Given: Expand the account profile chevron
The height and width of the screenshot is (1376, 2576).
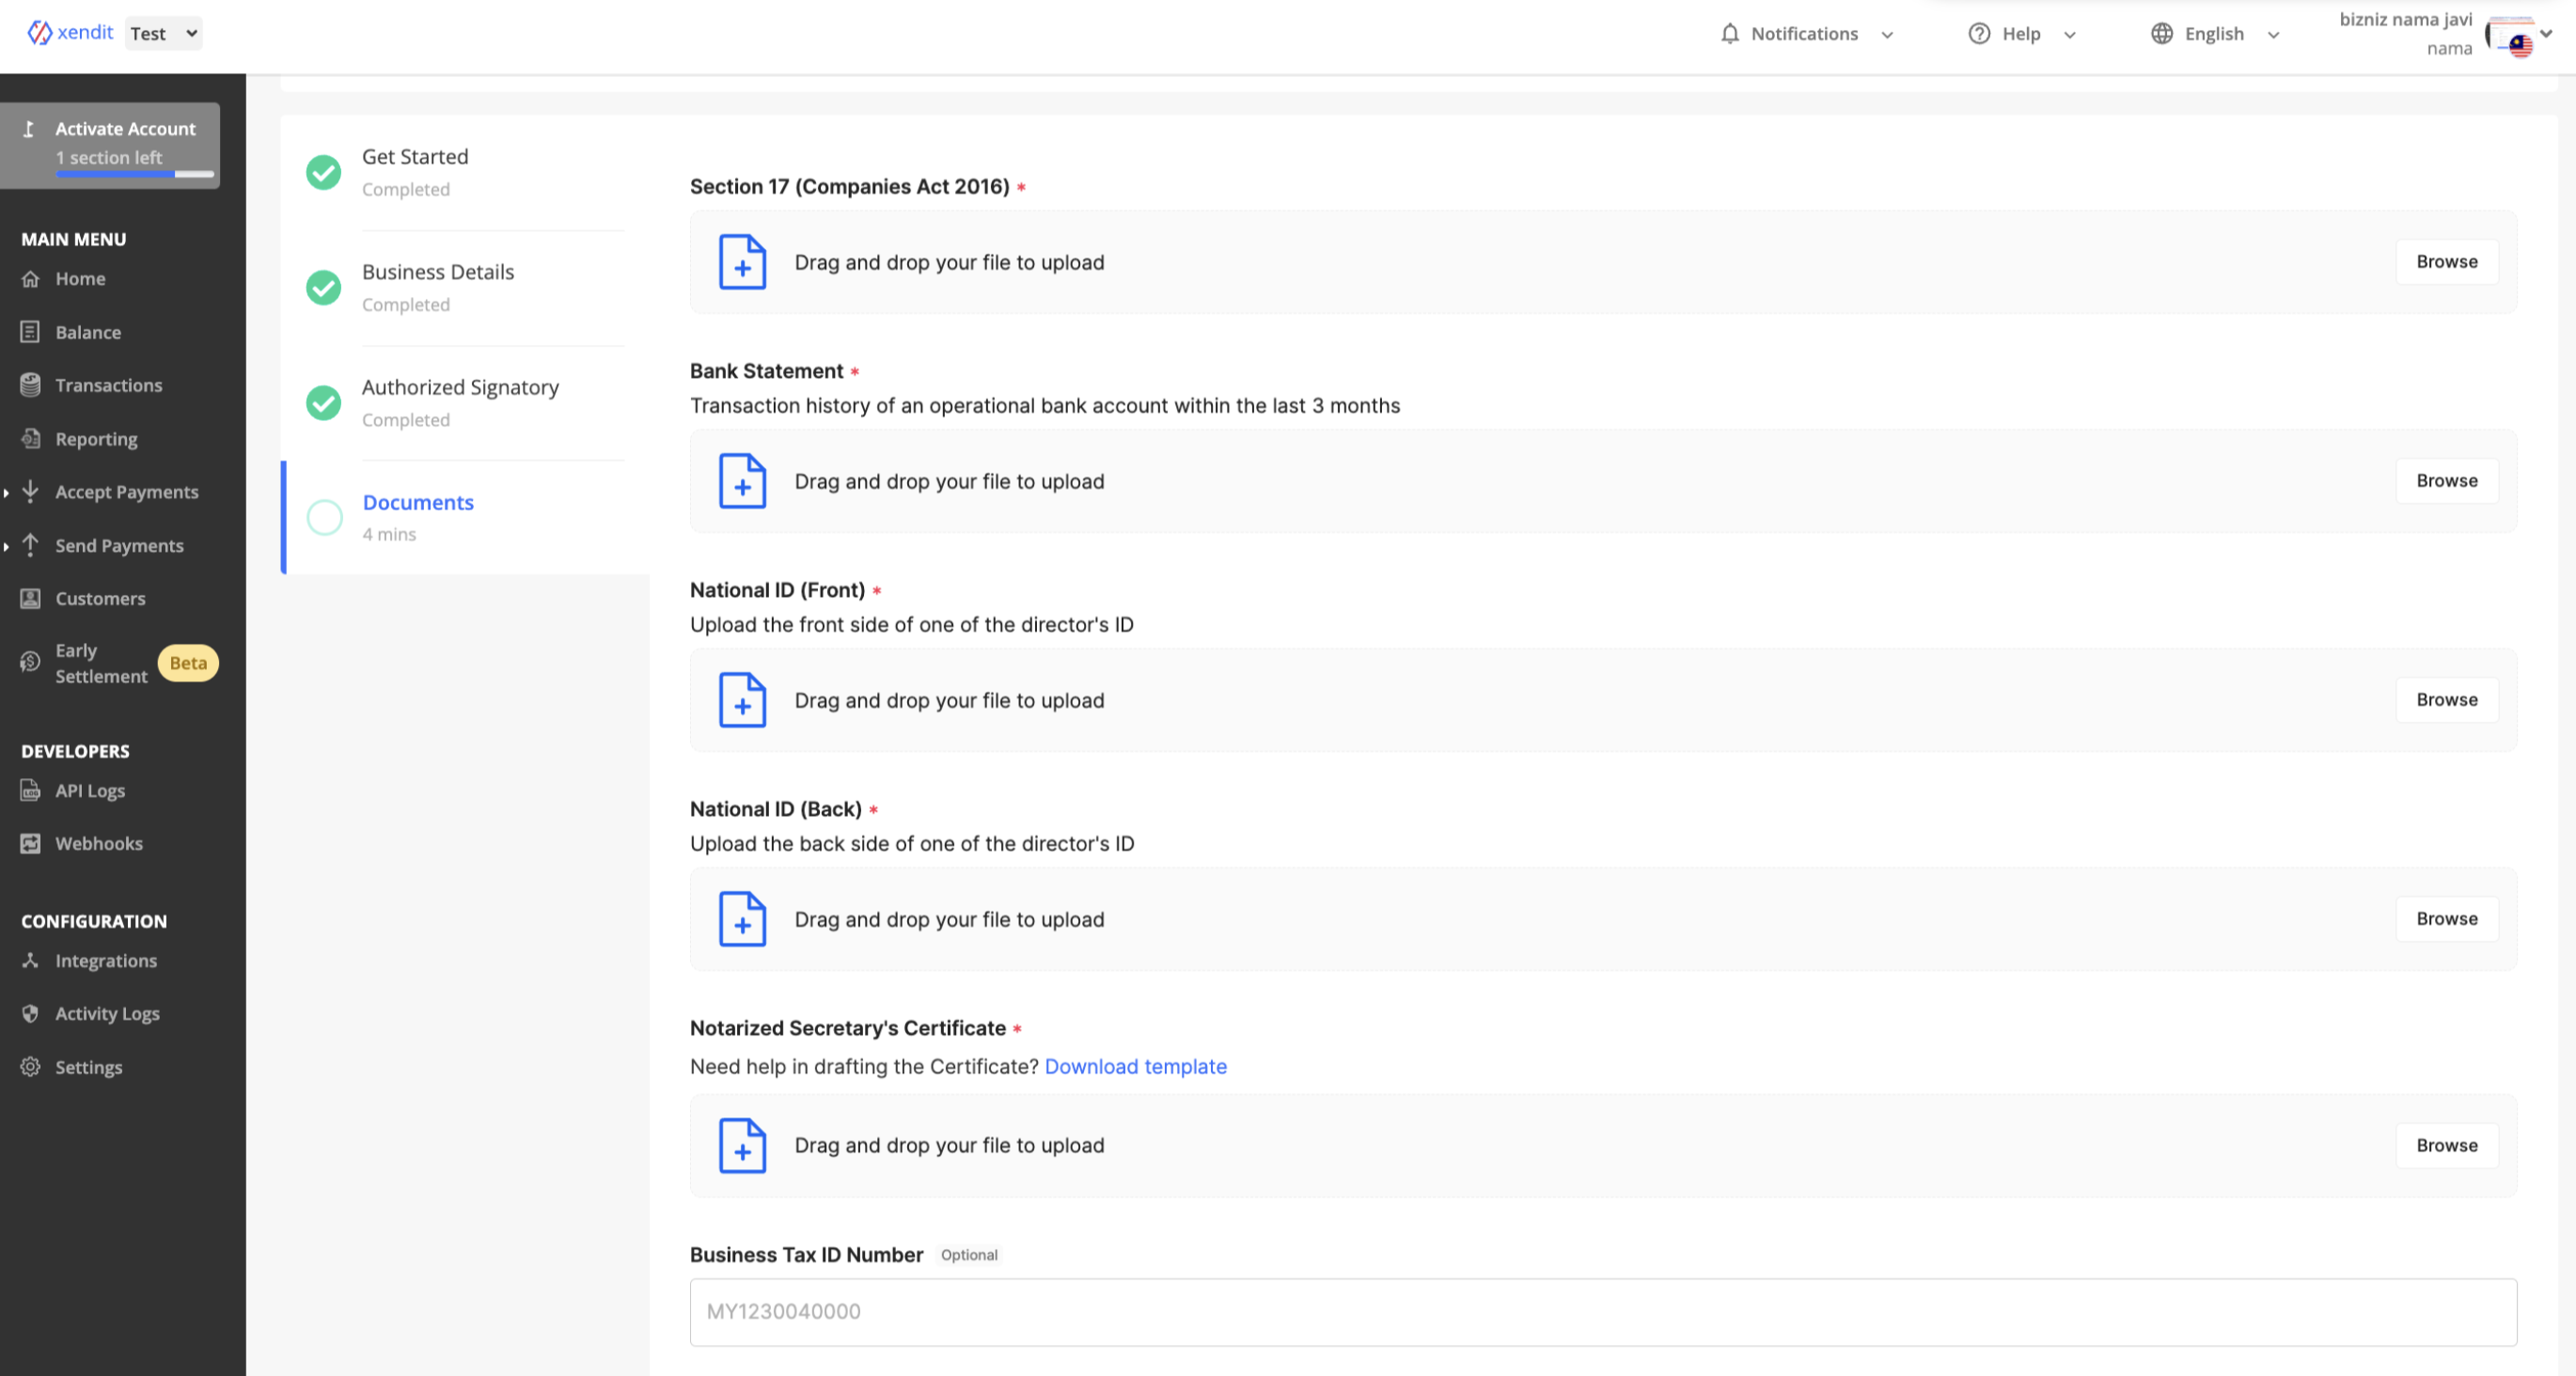Looking at the screenshot, I should click(2547, 34).
